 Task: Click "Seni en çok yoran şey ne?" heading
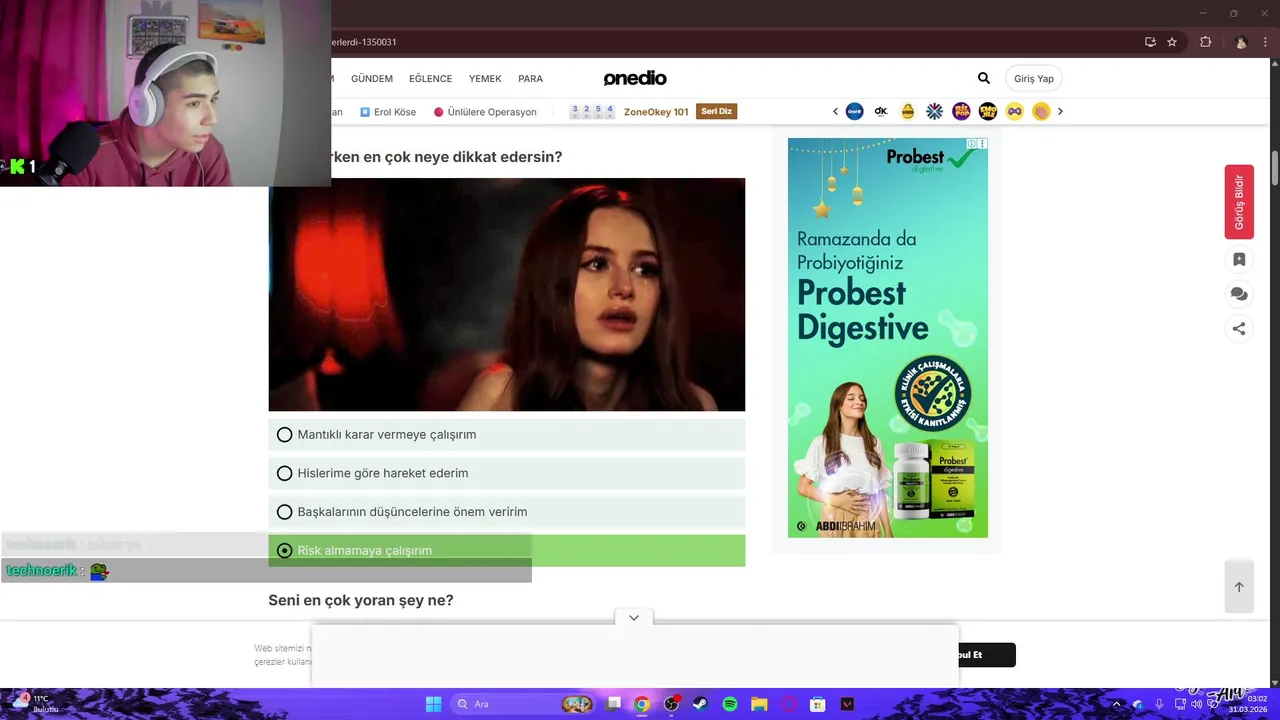pyautogui.click(x=361, y=600)
